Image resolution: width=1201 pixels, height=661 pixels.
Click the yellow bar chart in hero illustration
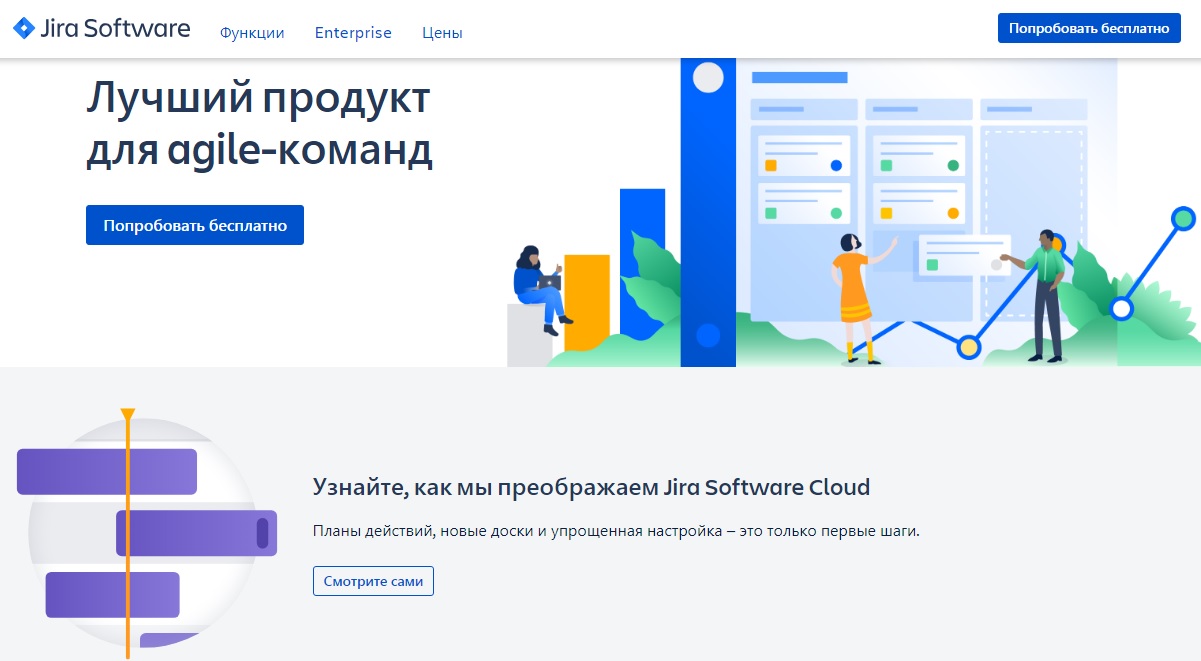[588, 300]
